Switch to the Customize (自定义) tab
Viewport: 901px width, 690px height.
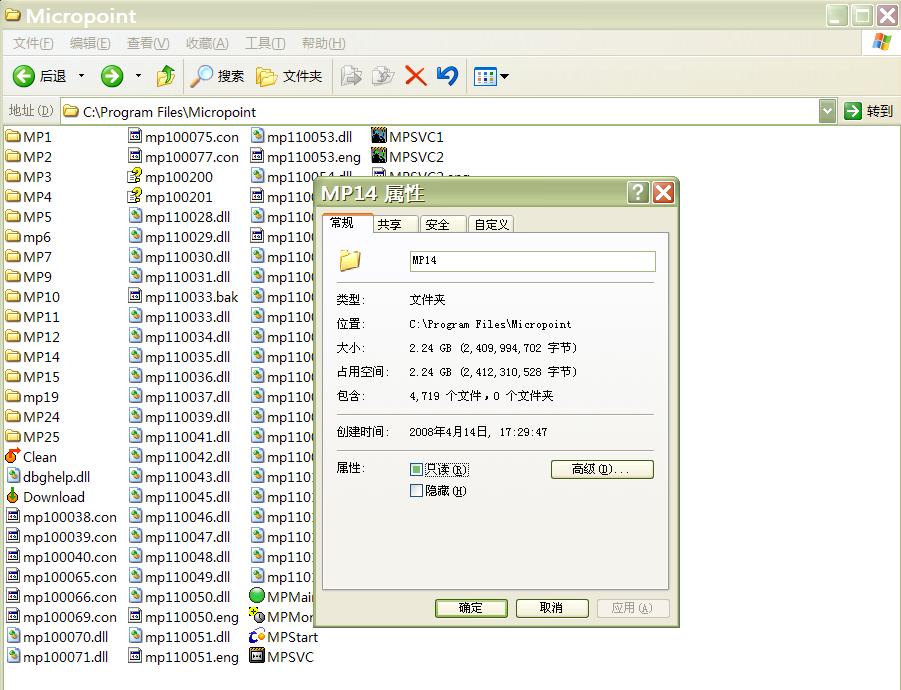[x=491, y=225]
